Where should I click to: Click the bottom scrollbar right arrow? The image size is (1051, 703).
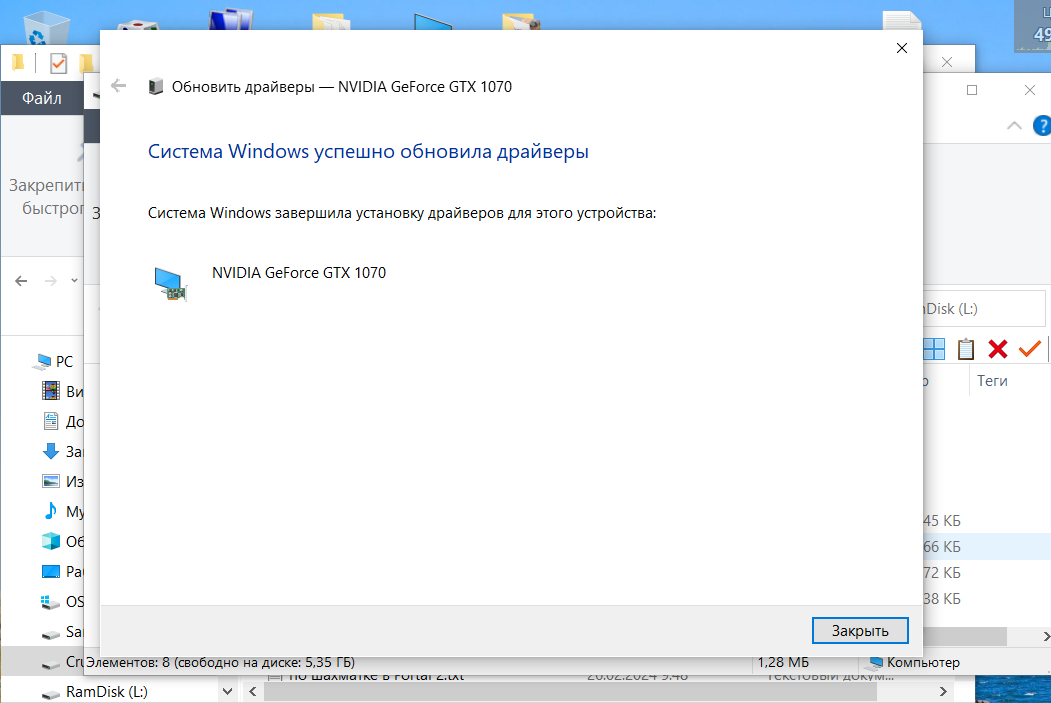[x=943, y=691]
